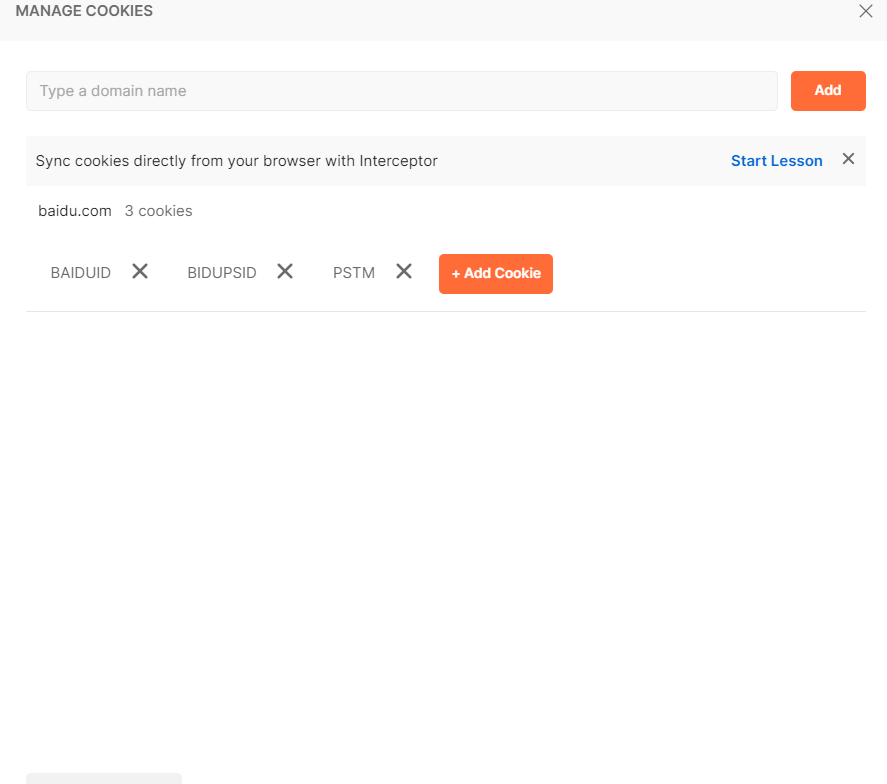Viewport: 887px width, 784px height.
Task: Delete the BAIDUID cookie
Action: click(x=140, y=272)
